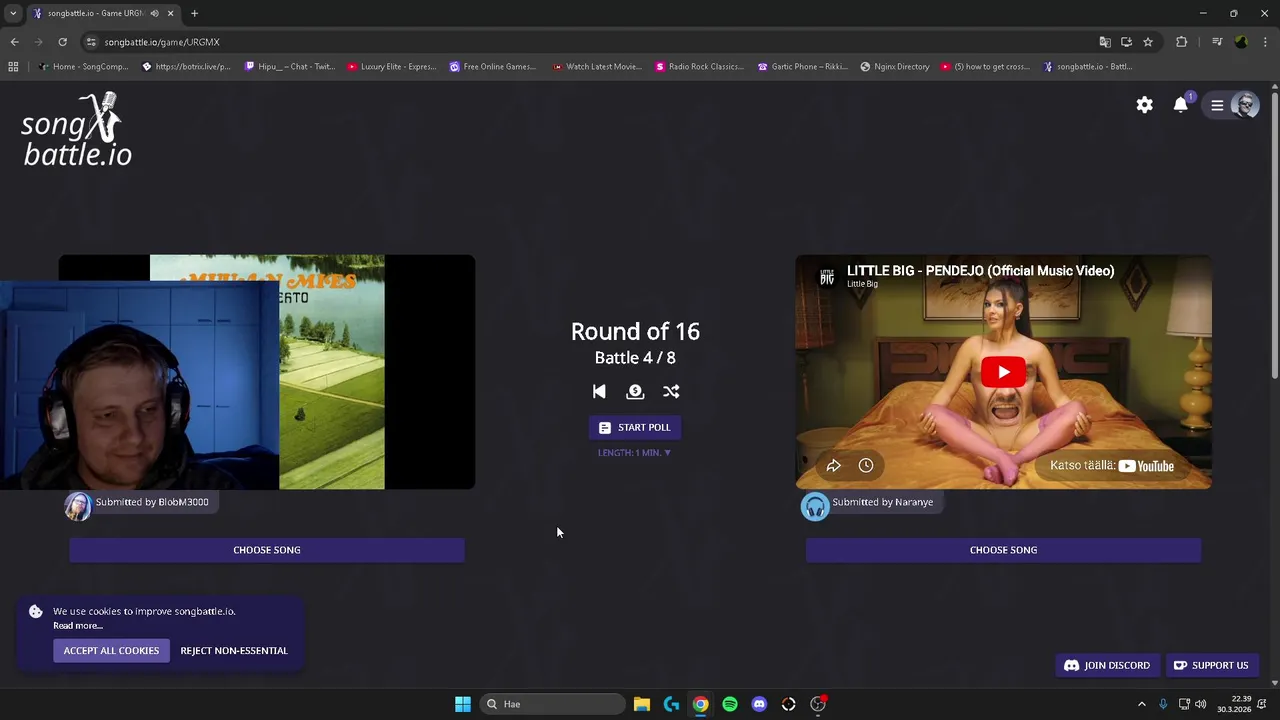The height and width of the screenshot is (720, 1280).
Task: Open File Explorer from the taskbar
Action: (x=642, y=704)
